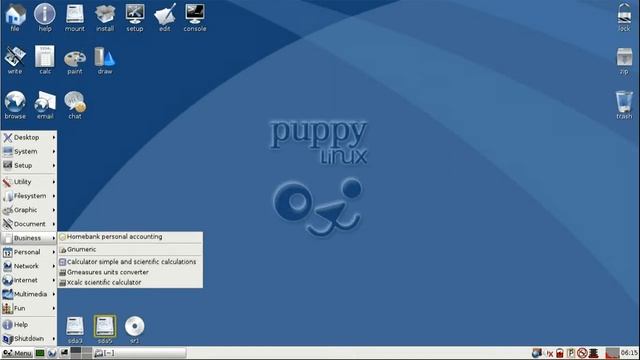Expand the Desktop submenu

pyautogui.click(x=29, y=138)
